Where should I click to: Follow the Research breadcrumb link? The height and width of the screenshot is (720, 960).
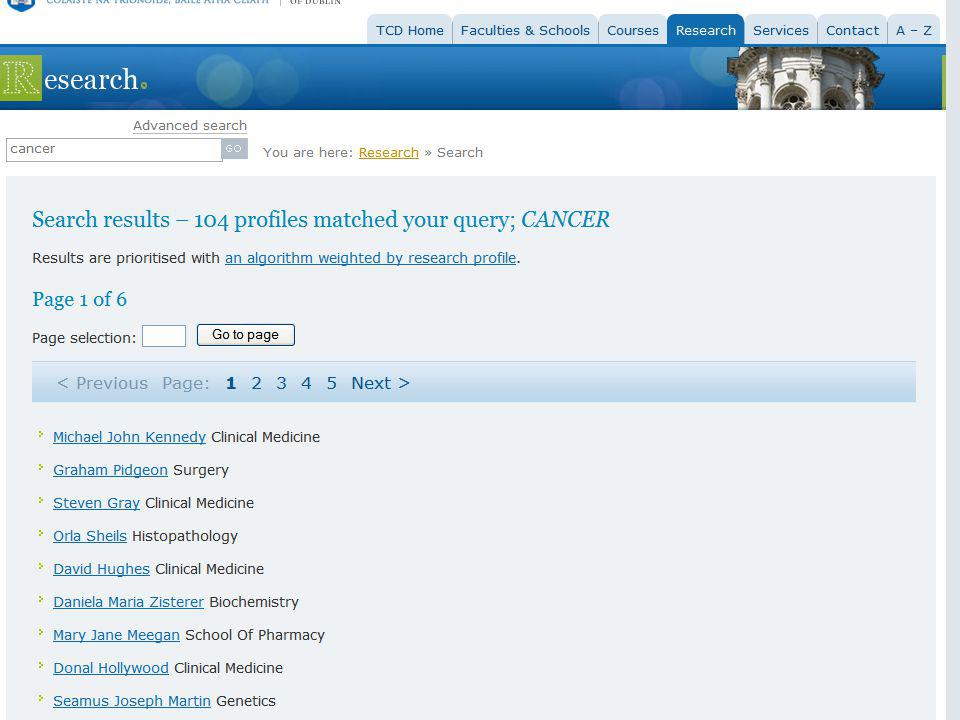coord(389,152)
